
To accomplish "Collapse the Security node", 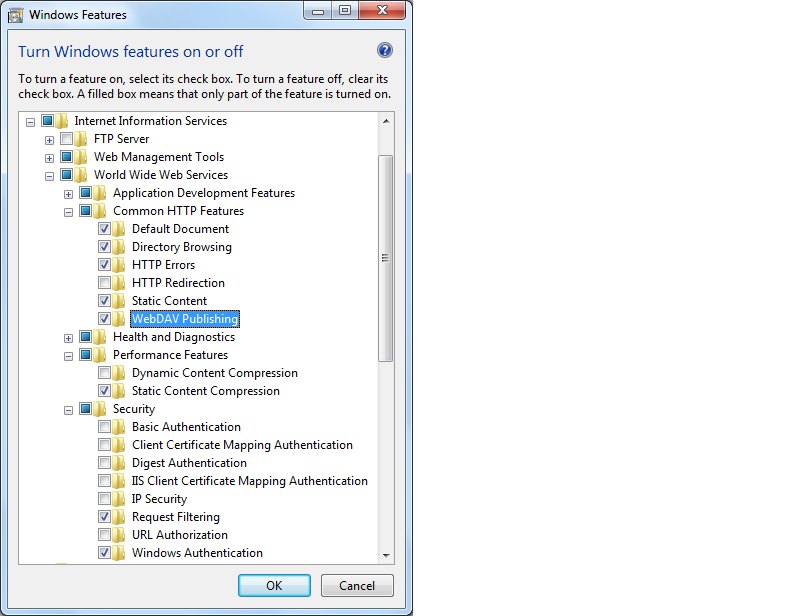I will click(x=69, y=411).
